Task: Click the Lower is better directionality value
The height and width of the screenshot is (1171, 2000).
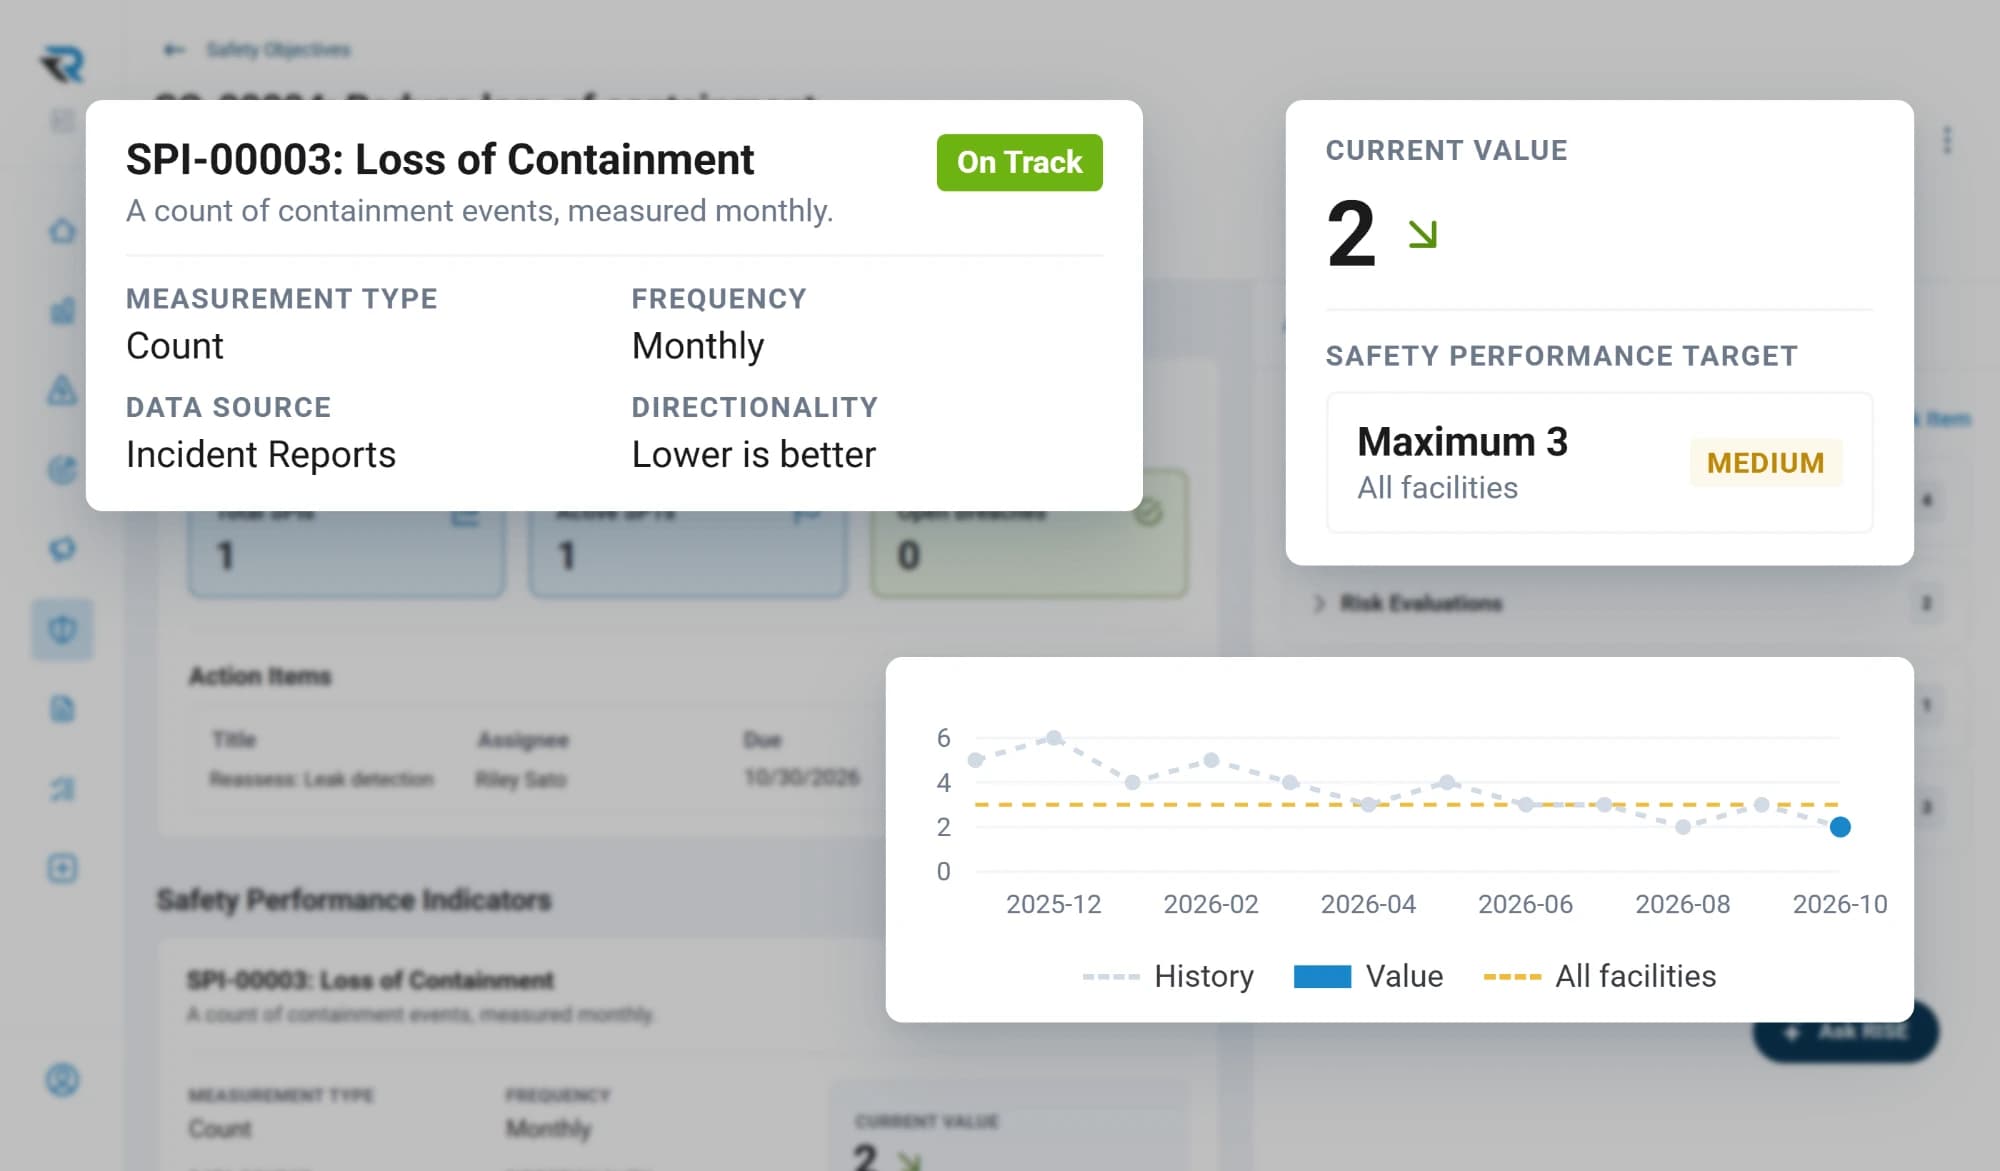Action: (x=754, y=455)
